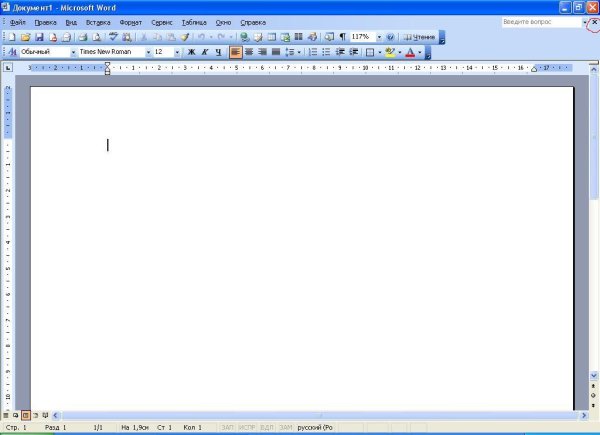Save the document with the floppy icon
Screen dimensions: 600x435
39,37
